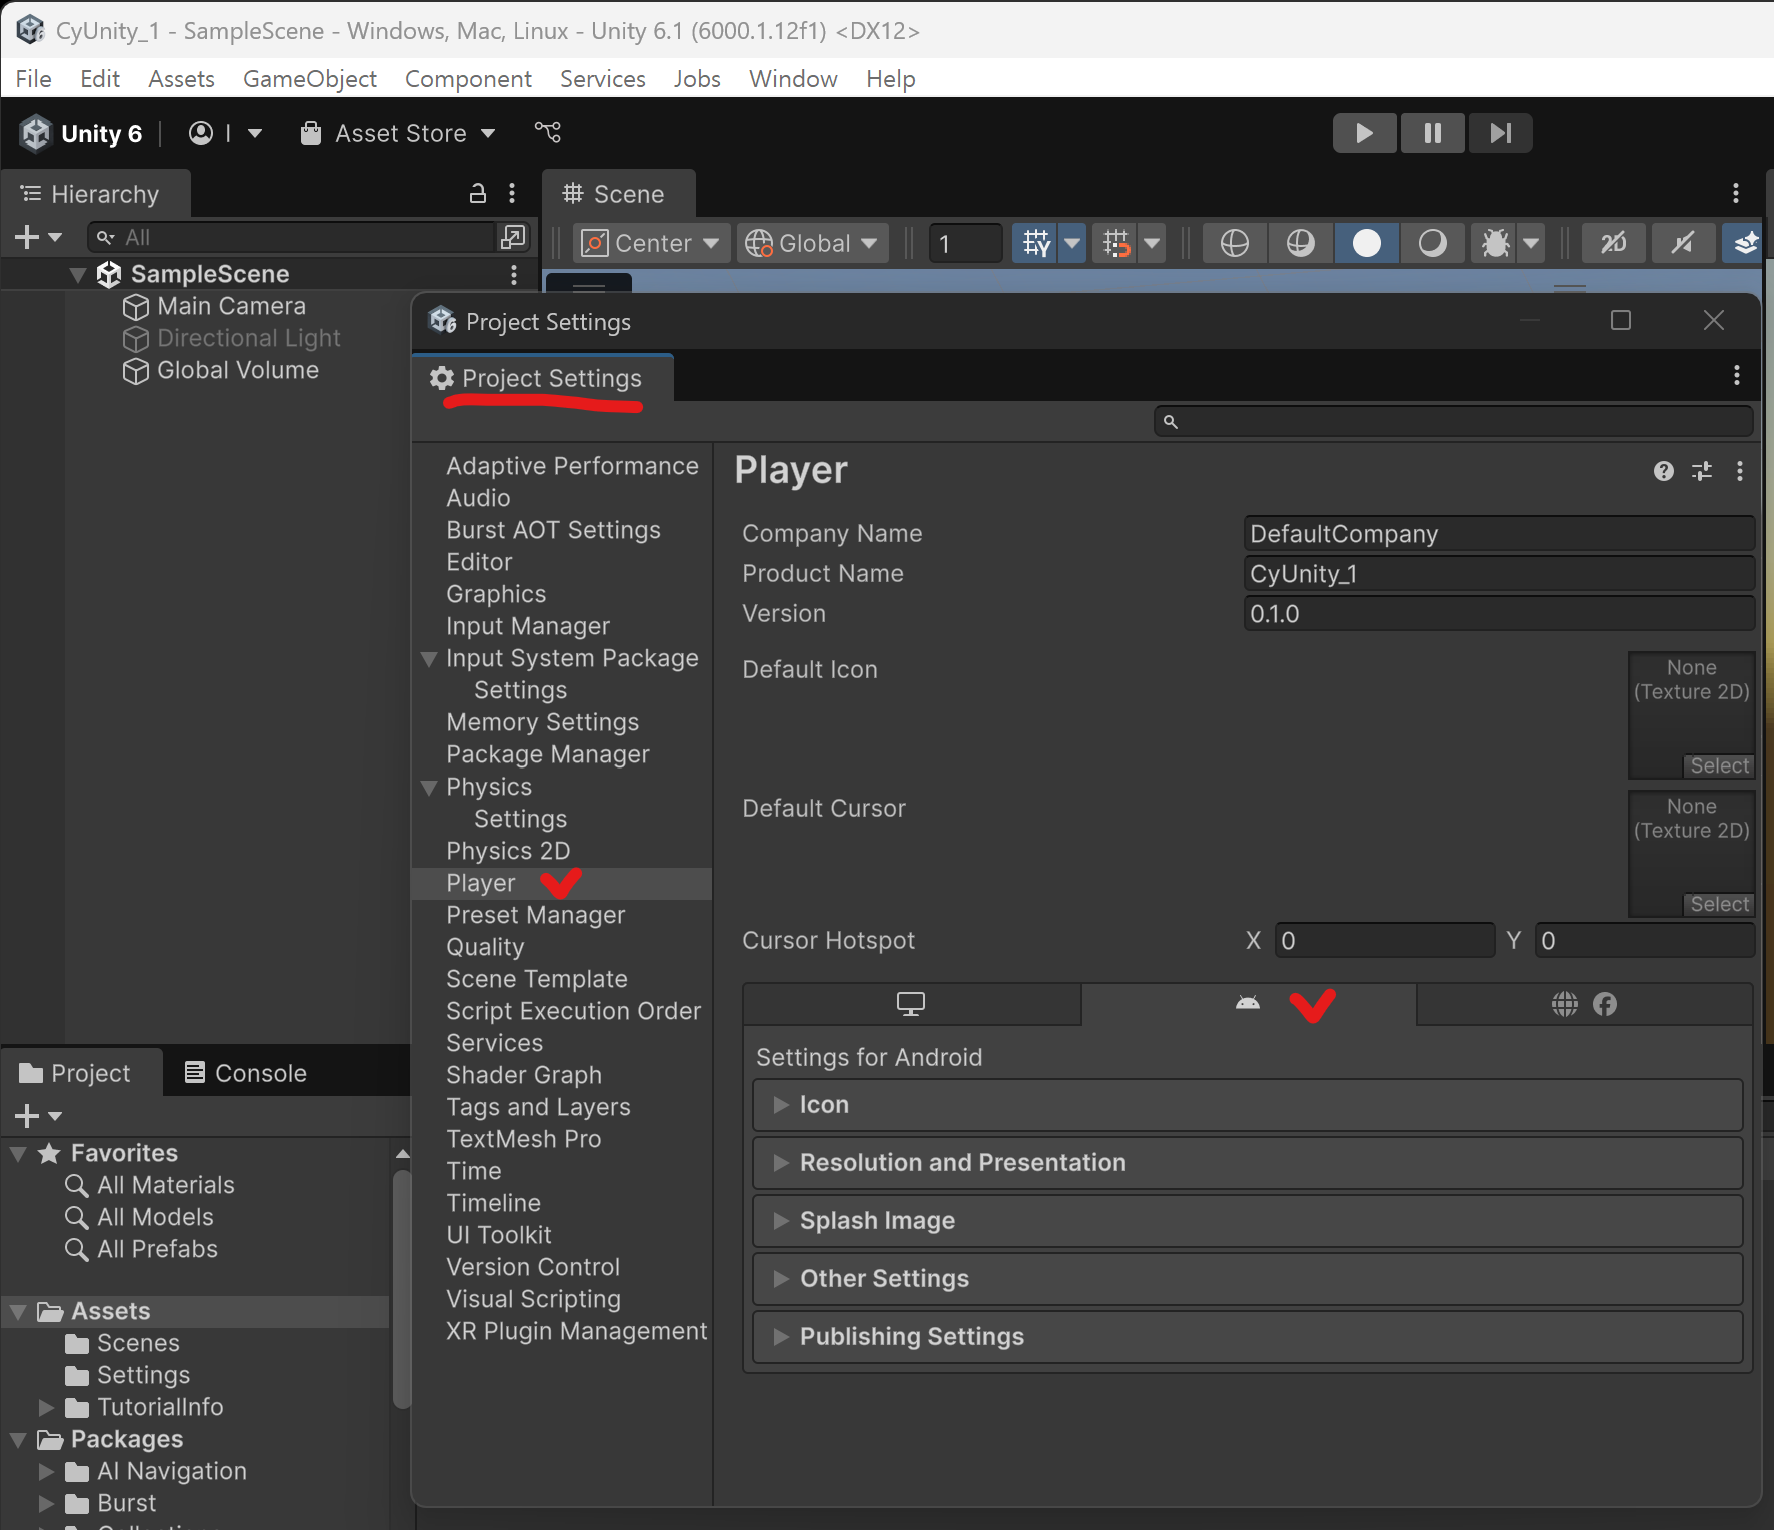Open the Asset Store dropdown

click(399, 133)
